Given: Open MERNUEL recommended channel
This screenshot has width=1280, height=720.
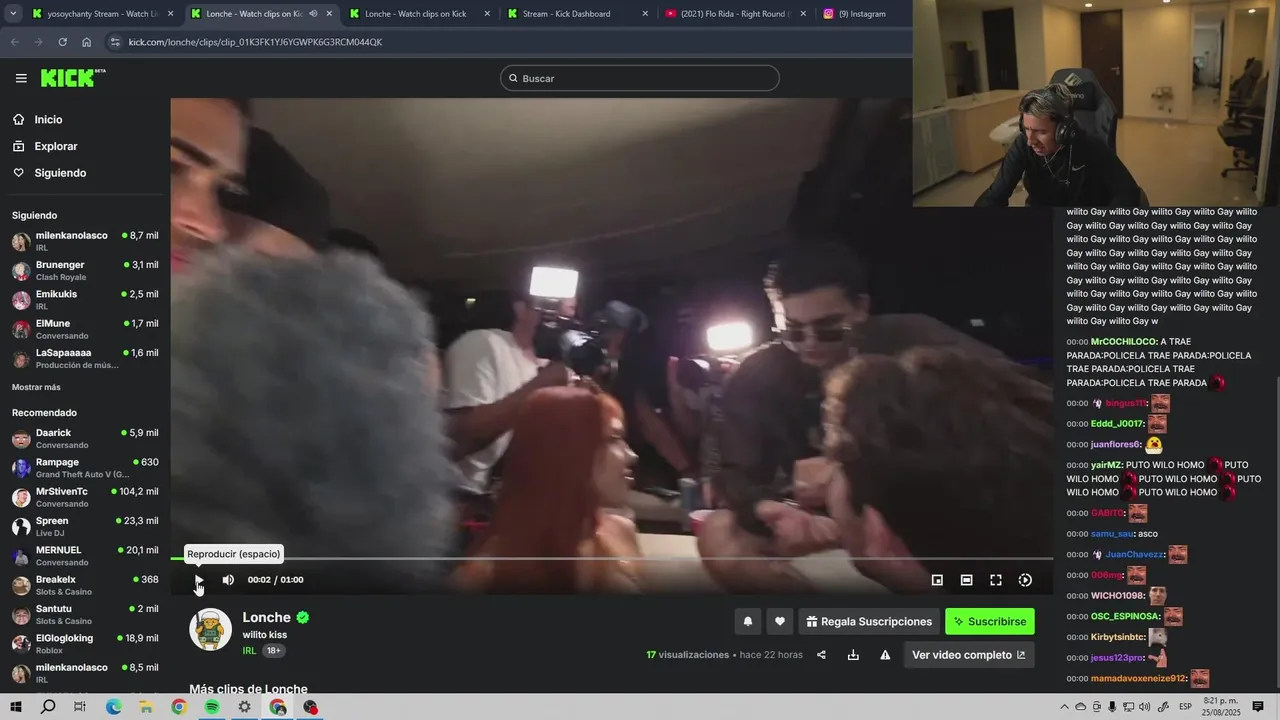Looking at the screenshot, I should [85, 556].
